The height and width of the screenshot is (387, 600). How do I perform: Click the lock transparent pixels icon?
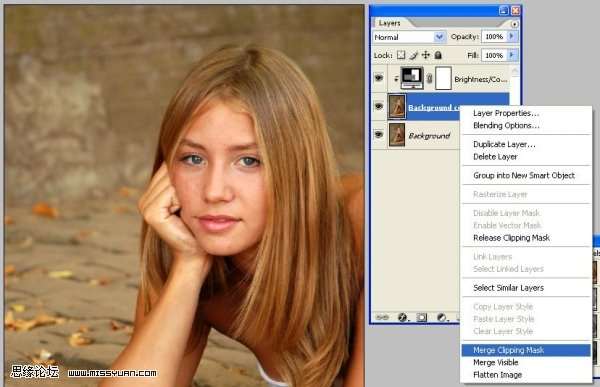click(x=401, y=55)
